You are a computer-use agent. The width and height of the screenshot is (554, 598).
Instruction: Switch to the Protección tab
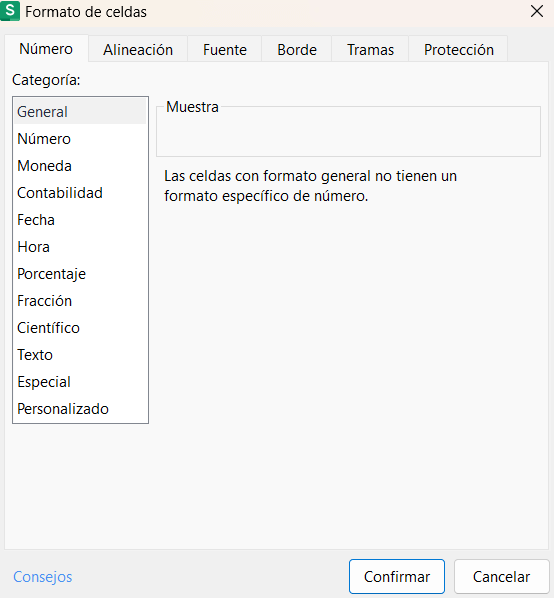point(459,50)
